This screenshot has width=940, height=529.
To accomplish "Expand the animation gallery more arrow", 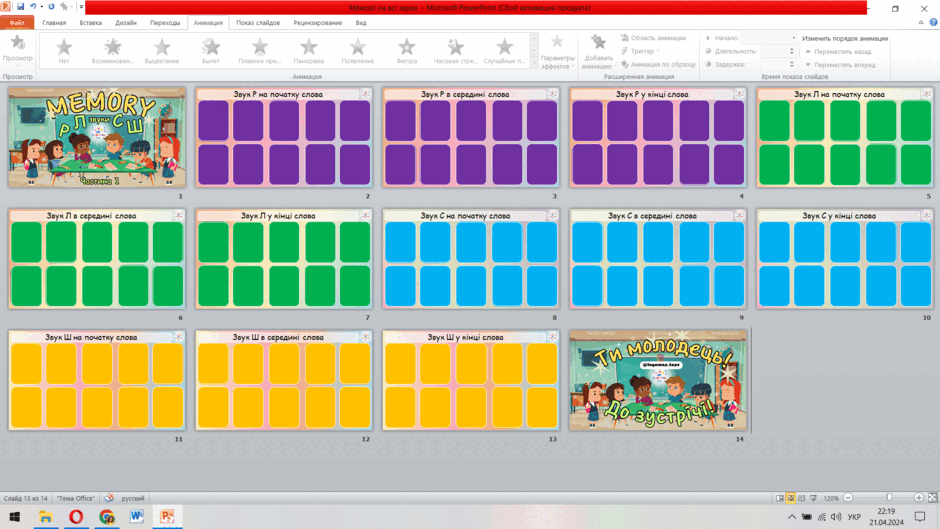I will [x=534, y=63].
